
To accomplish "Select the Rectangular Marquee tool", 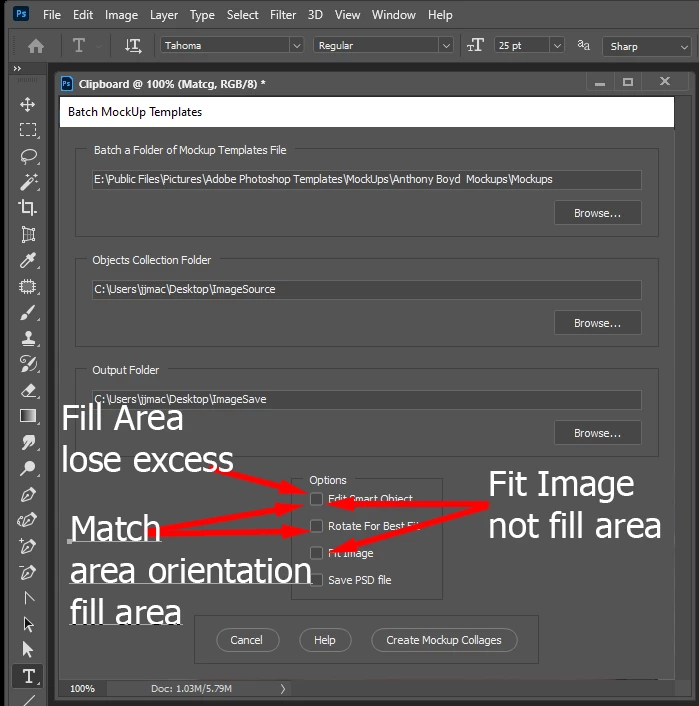I will (28, 130).
